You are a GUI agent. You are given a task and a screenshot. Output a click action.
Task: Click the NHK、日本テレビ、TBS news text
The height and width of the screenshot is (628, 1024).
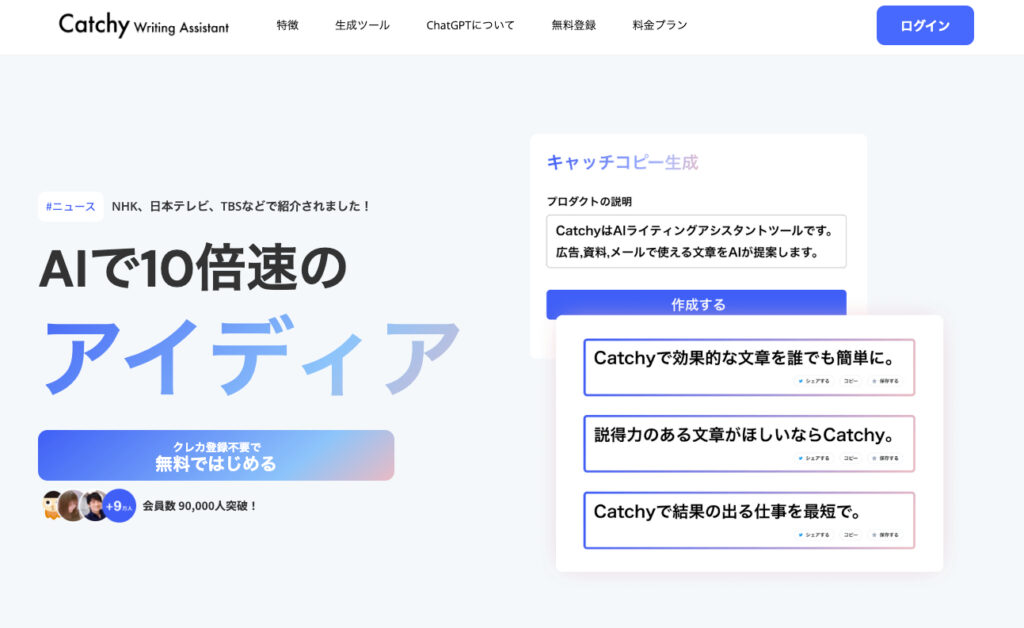241,206
